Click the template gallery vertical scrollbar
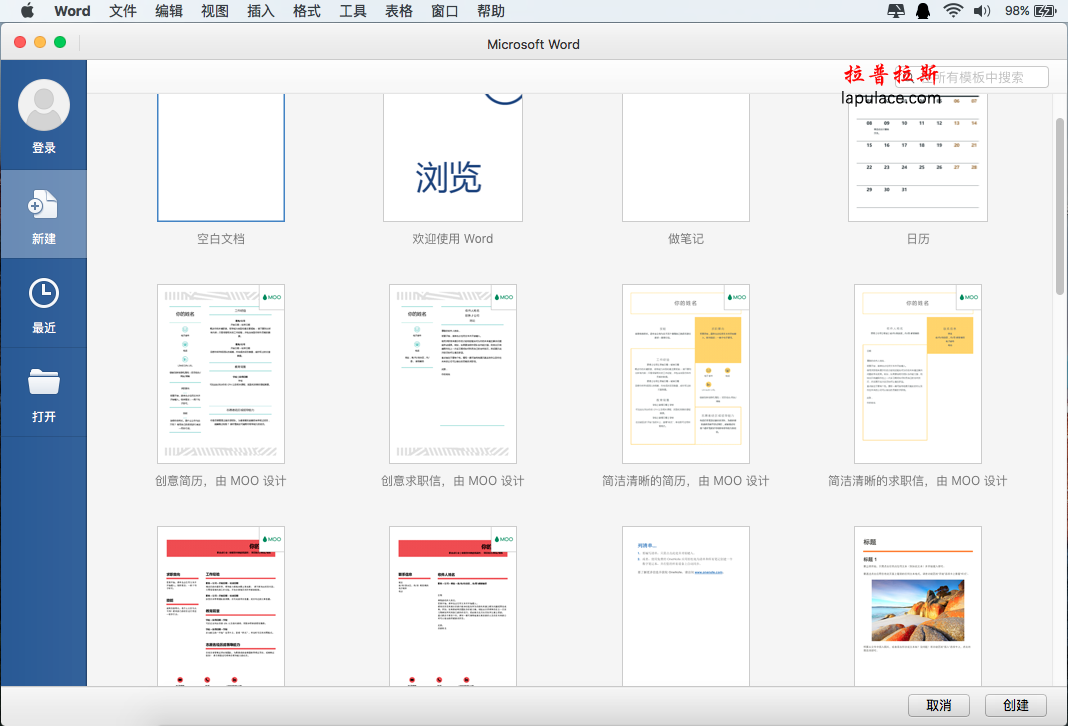Image resolution: width=1068 pixels, height=726 pixels. [1060, 206]
